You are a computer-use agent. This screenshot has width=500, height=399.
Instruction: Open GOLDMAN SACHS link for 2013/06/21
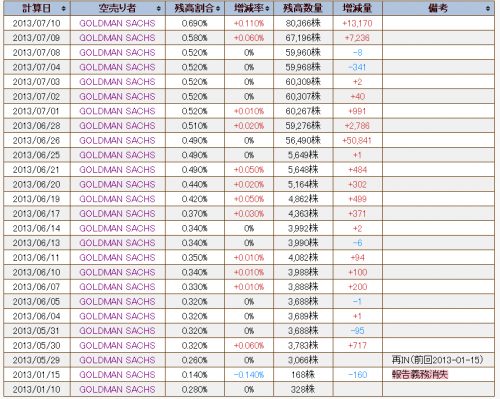117,170
